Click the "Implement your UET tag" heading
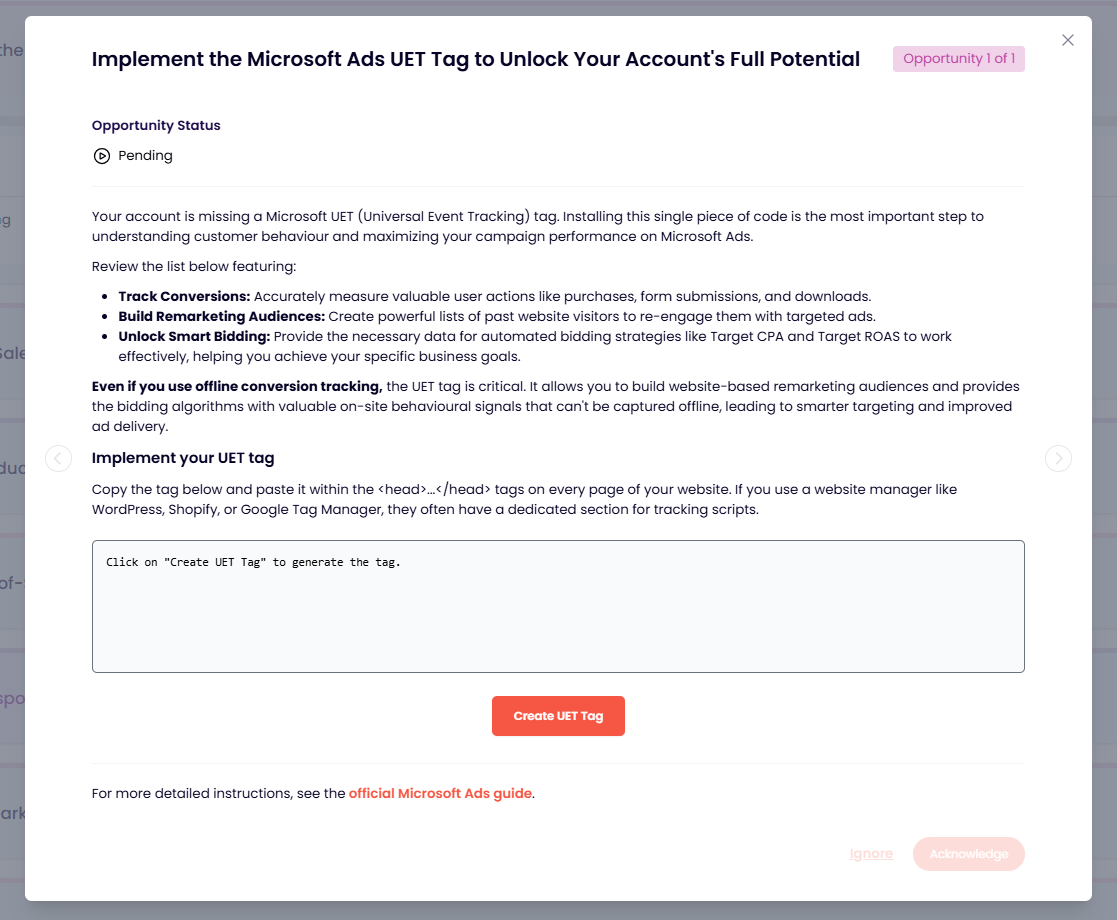The height and width of the screenshot is (920, 1117). [x=183, y=458]
